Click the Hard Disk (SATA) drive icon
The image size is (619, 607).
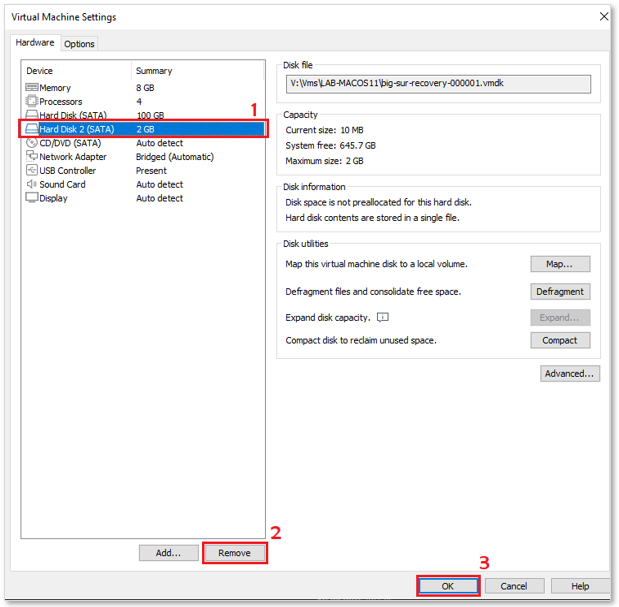coord(32,115)
